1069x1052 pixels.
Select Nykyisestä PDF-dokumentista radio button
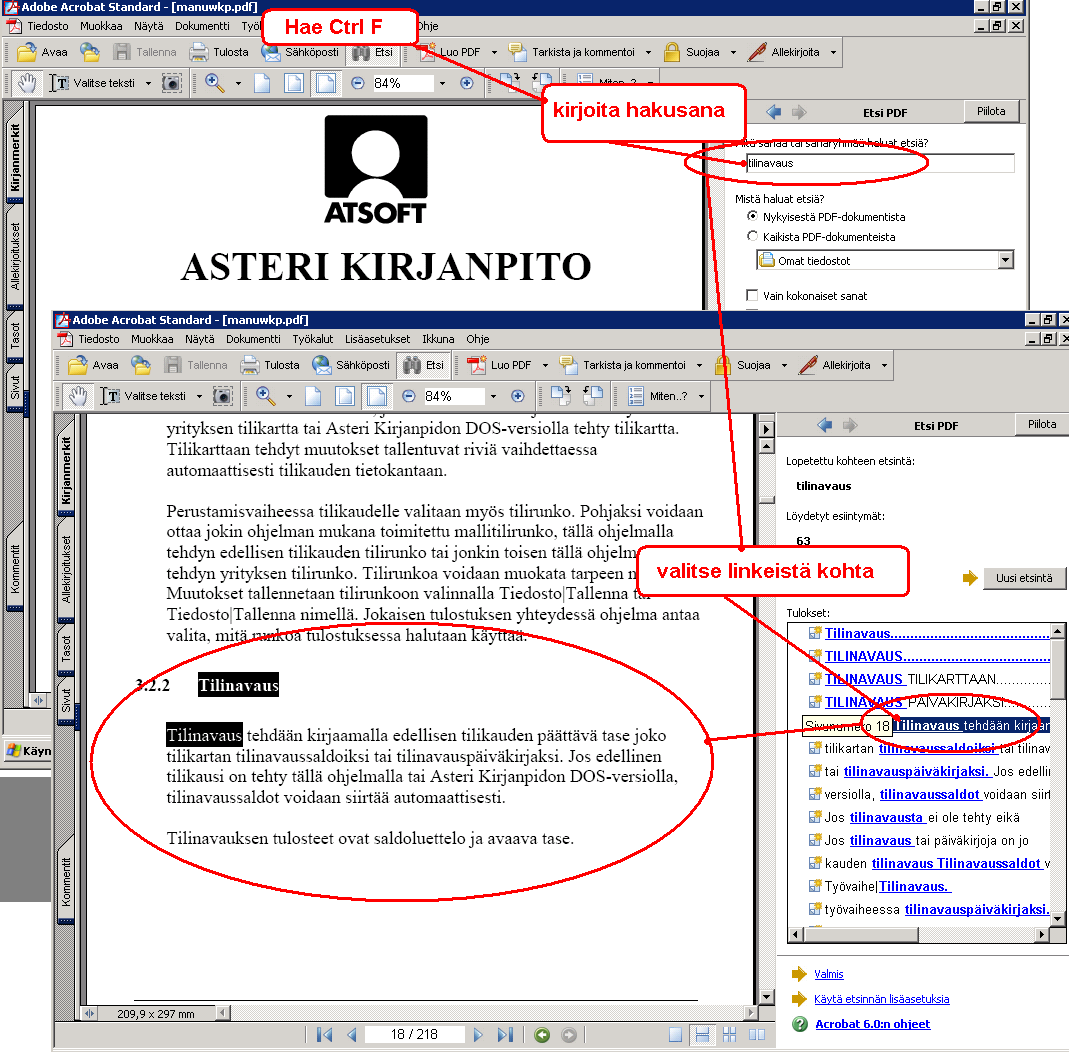click(x=752, y=216)
